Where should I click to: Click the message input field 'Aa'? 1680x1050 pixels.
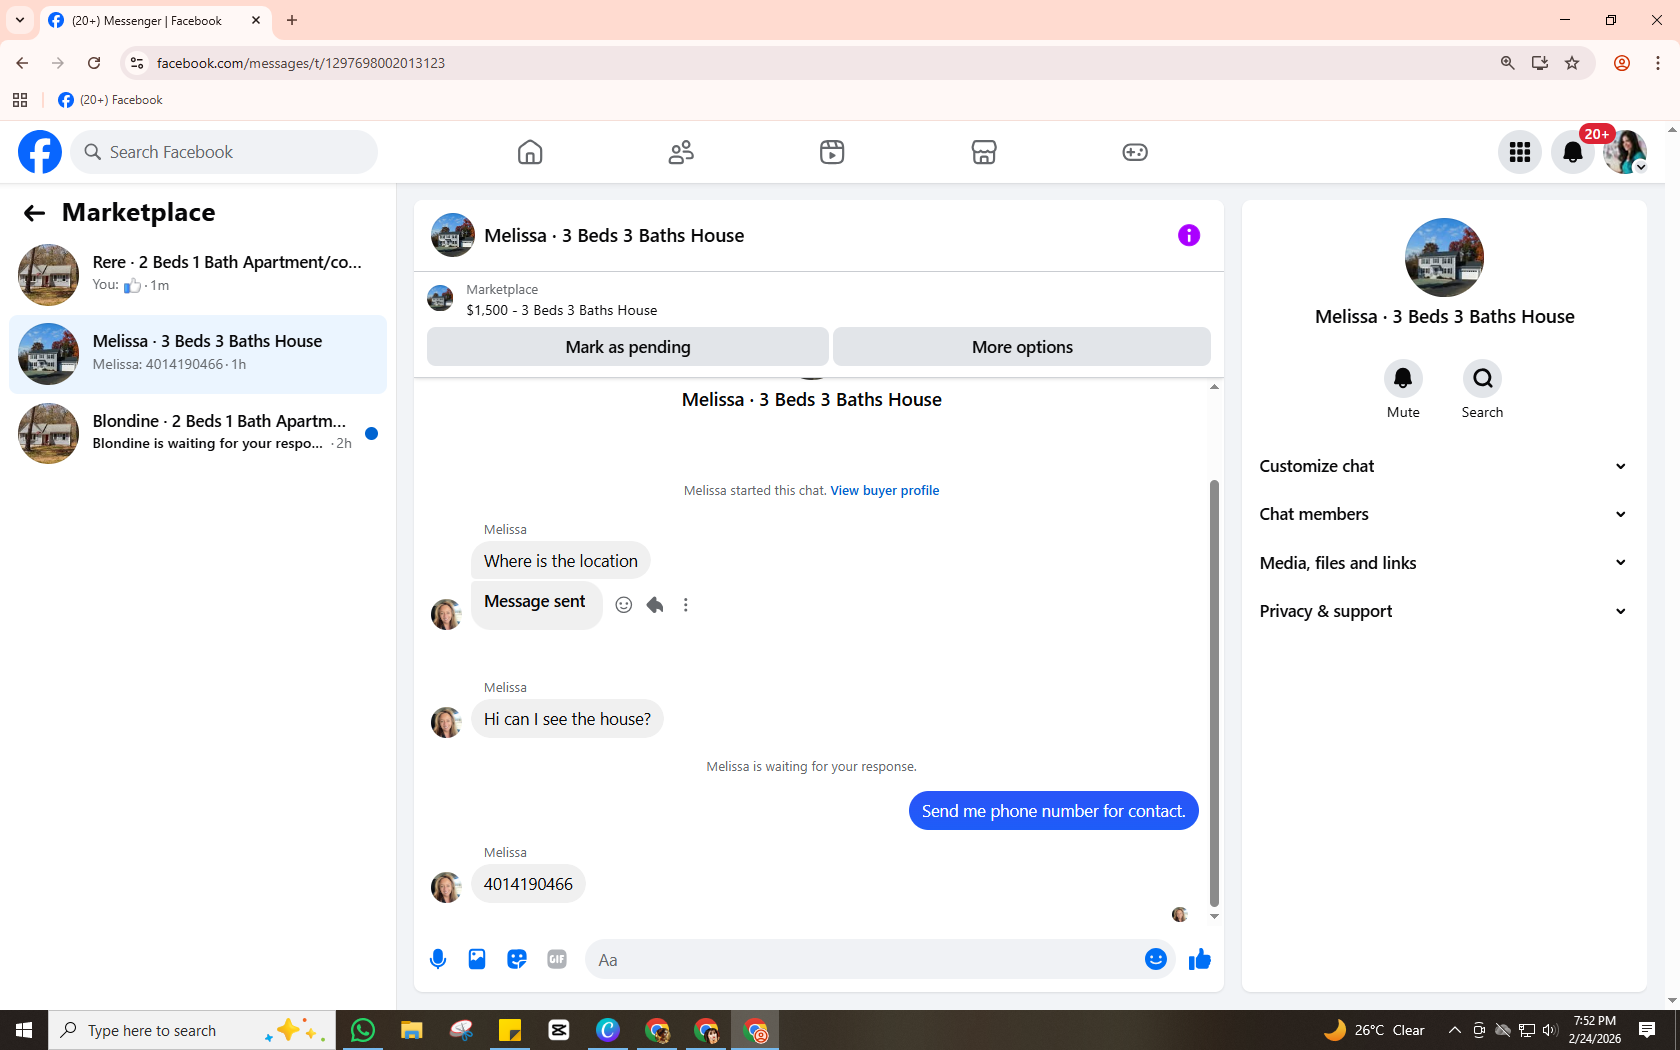[865, 960]
